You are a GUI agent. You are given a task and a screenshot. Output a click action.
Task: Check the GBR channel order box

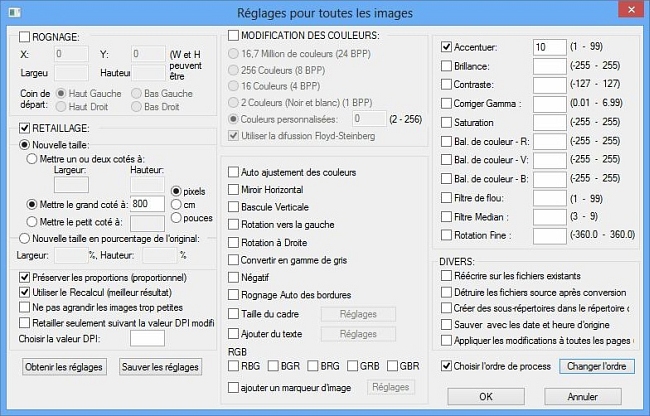pos(392,366)
